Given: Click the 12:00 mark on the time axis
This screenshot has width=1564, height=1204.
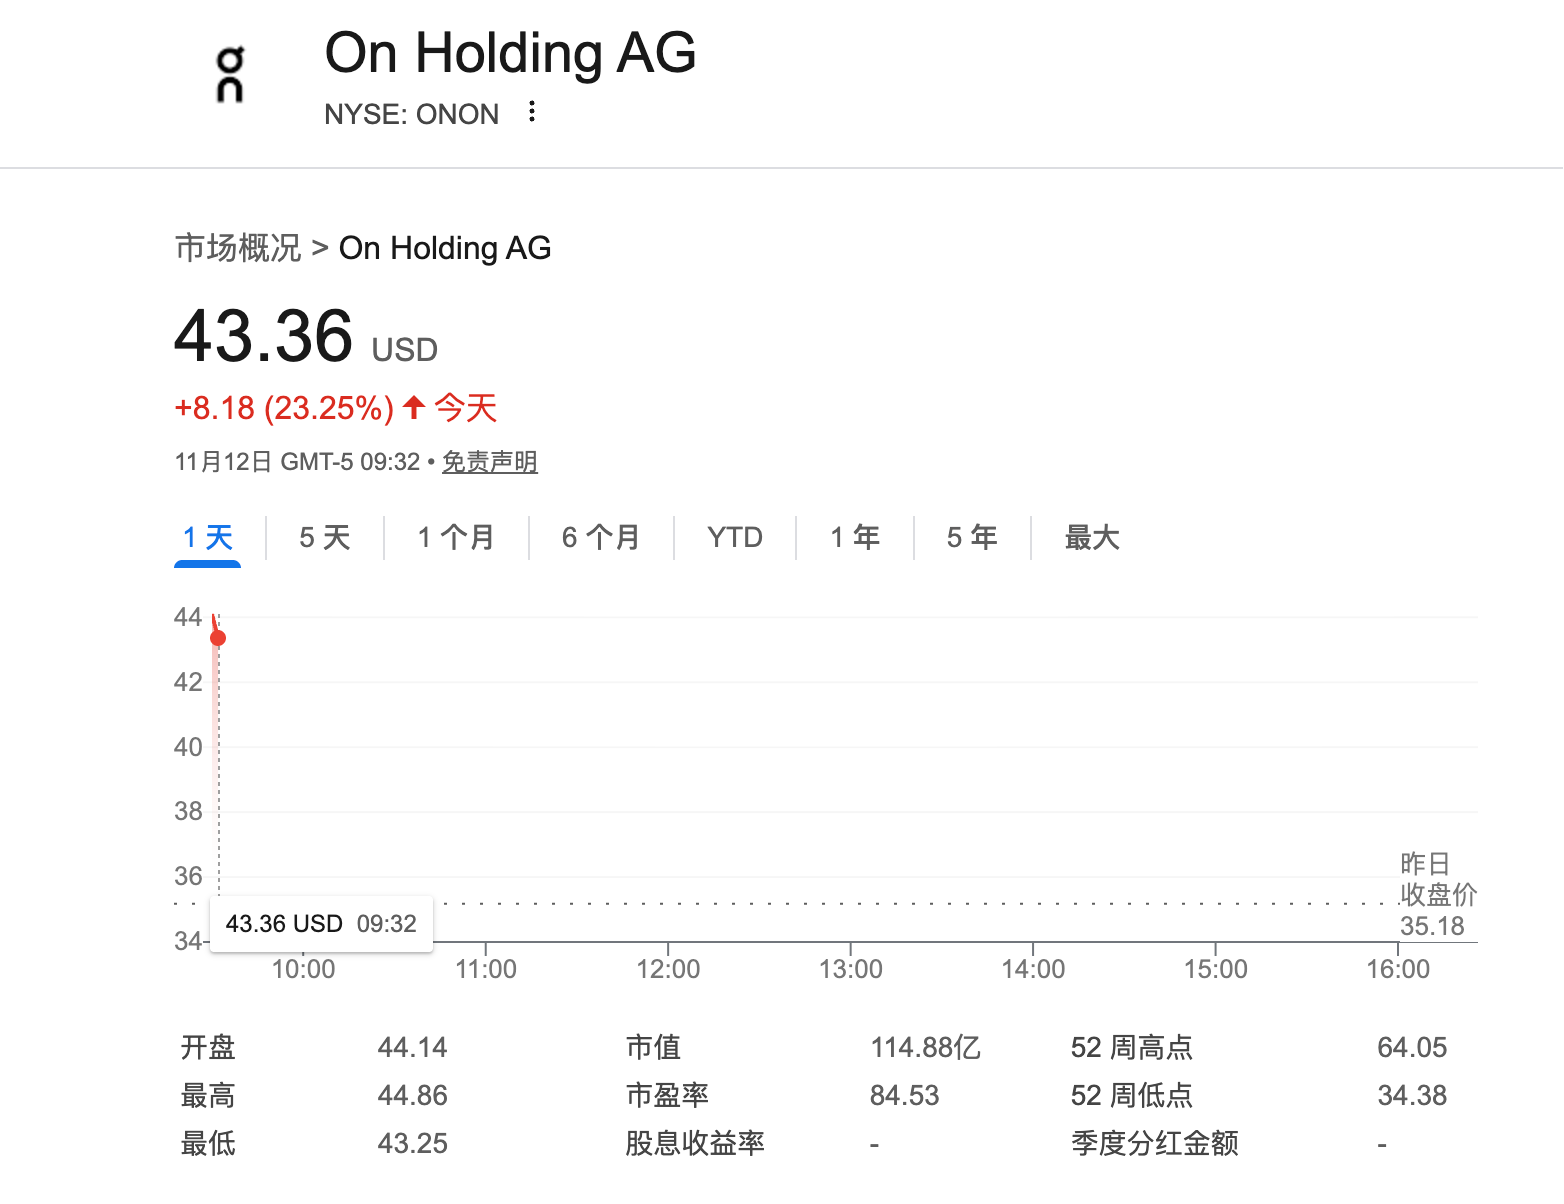Looking at the screenshot, I should click(668, 969).
